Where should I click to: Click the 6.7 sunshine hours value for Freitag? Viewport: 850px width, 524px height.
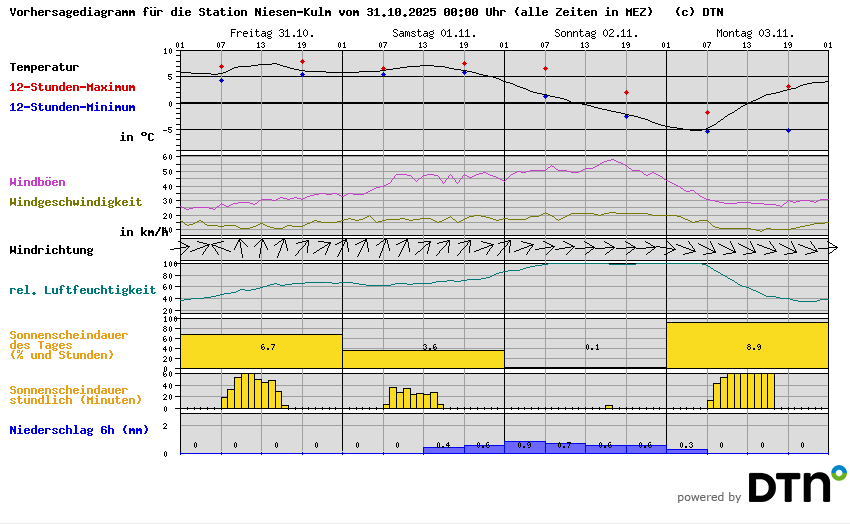click(268, 347)
